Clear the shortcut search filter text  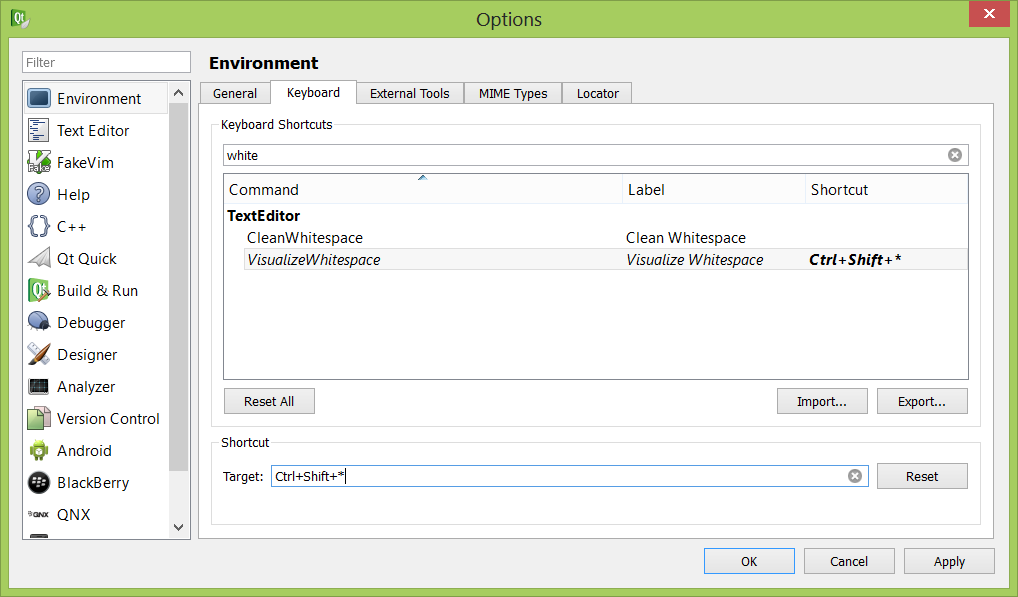click(954, 155)
